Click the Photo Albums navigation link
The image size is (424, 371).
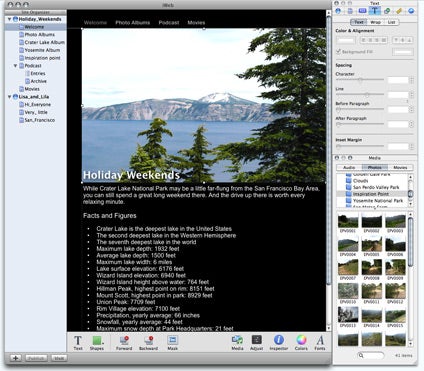click(133, 23)
